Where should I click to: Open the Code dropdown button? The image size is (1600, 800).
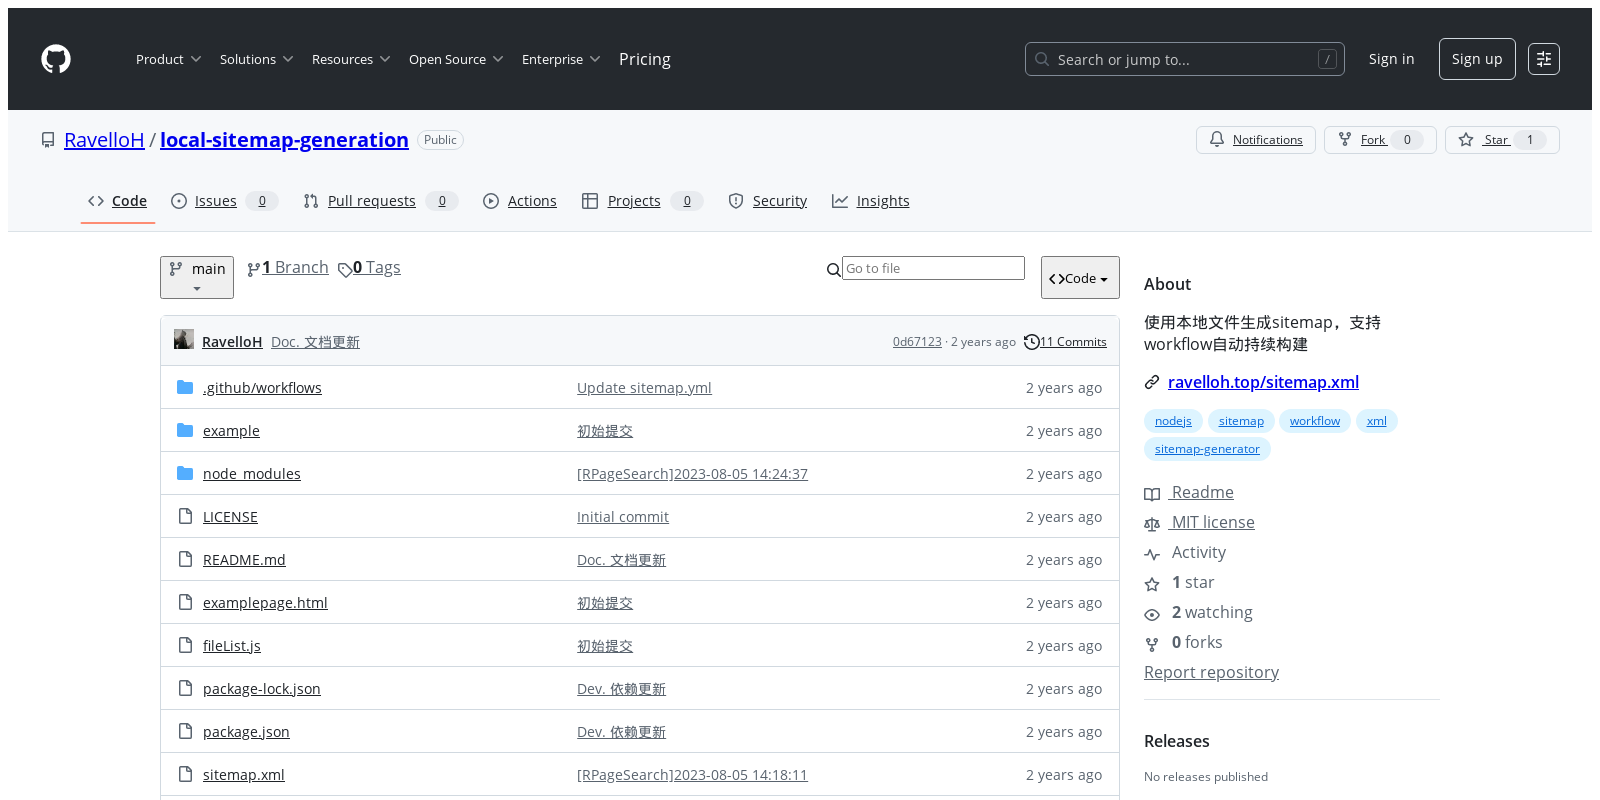point(1080,278)
